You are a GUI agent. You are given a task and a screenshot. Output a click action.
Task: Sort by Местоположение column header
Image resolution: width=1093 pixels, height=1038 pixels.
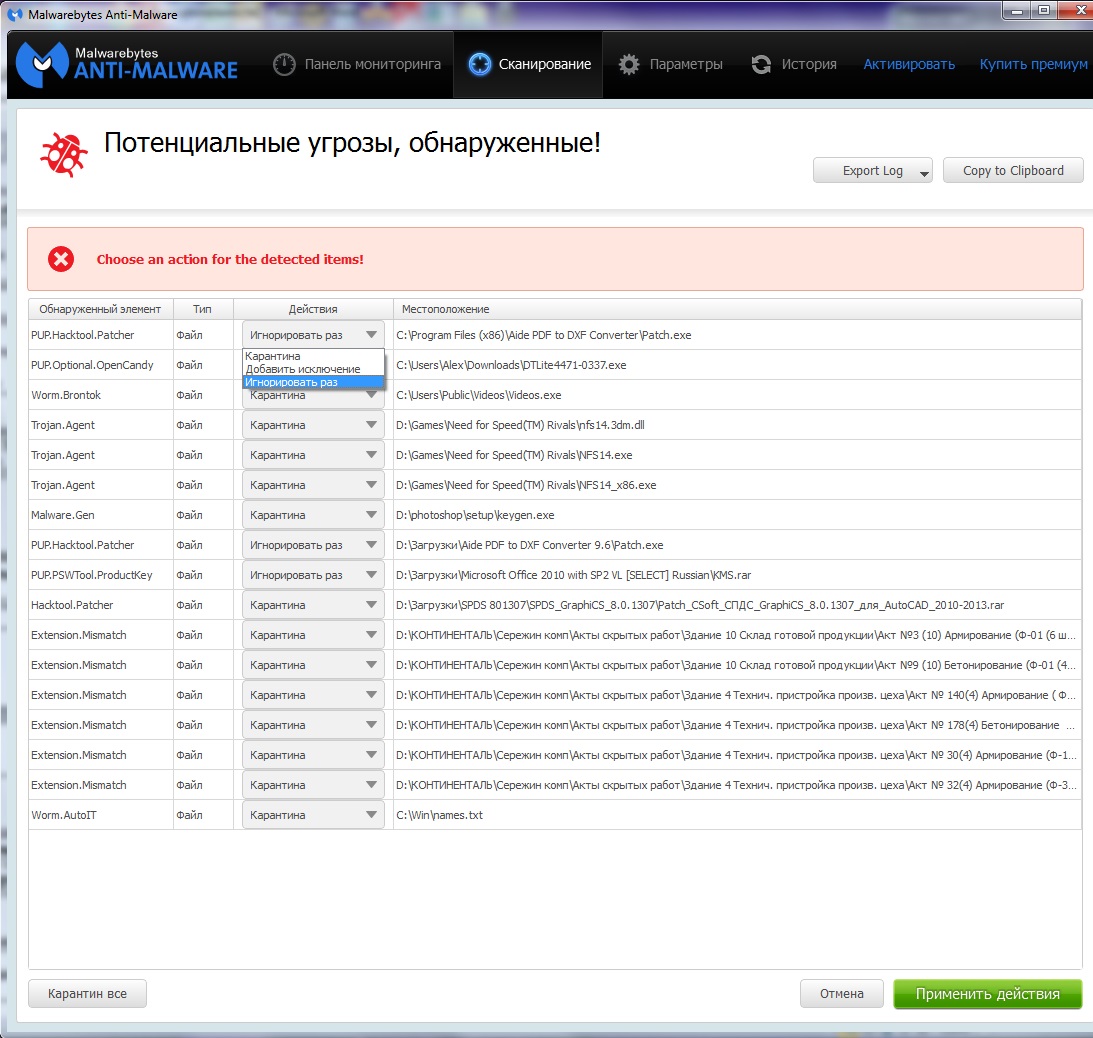[x=737, y=309]
